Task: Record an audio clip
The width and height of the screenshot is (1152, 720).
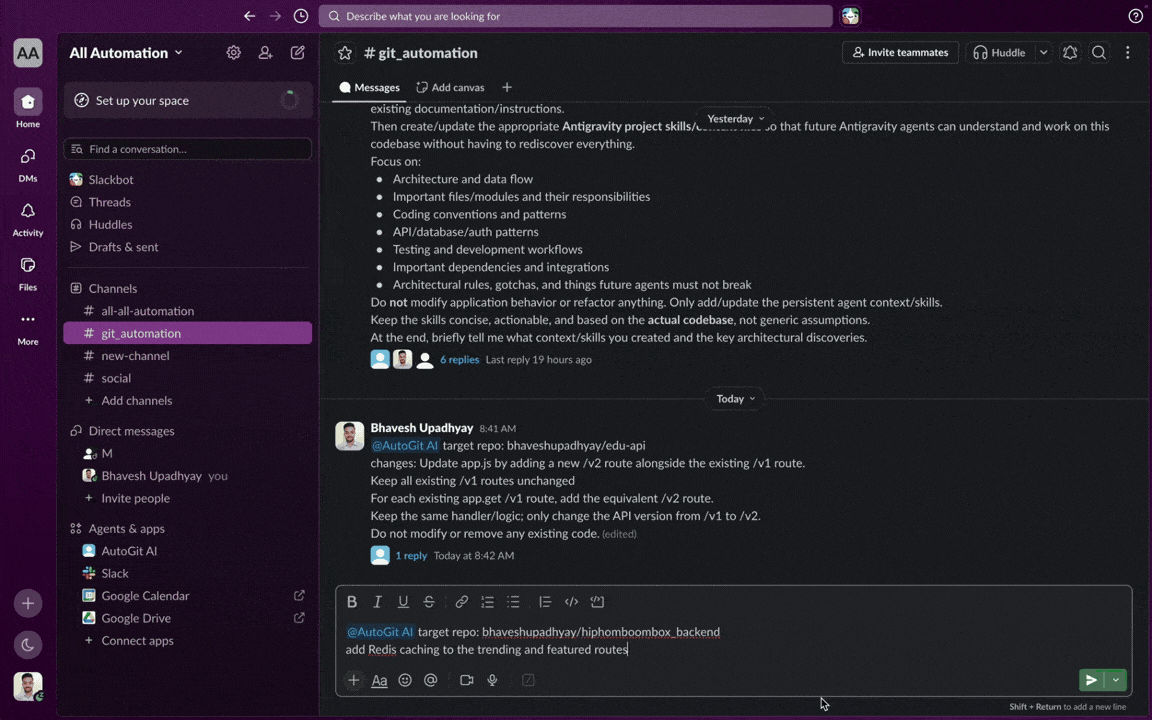Action: coord(492,680)
